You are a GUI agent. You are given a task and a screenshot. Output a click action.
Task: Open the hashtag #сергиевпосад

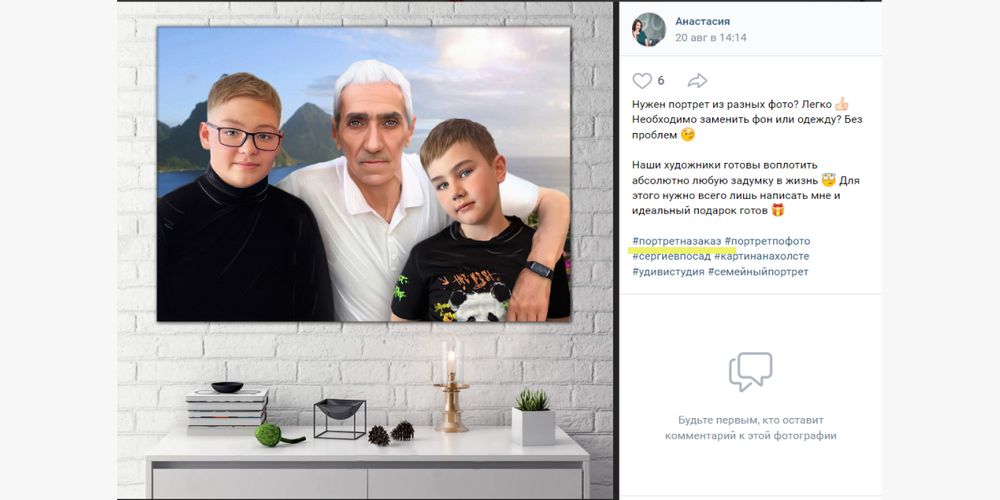click(x=672, y=256)
